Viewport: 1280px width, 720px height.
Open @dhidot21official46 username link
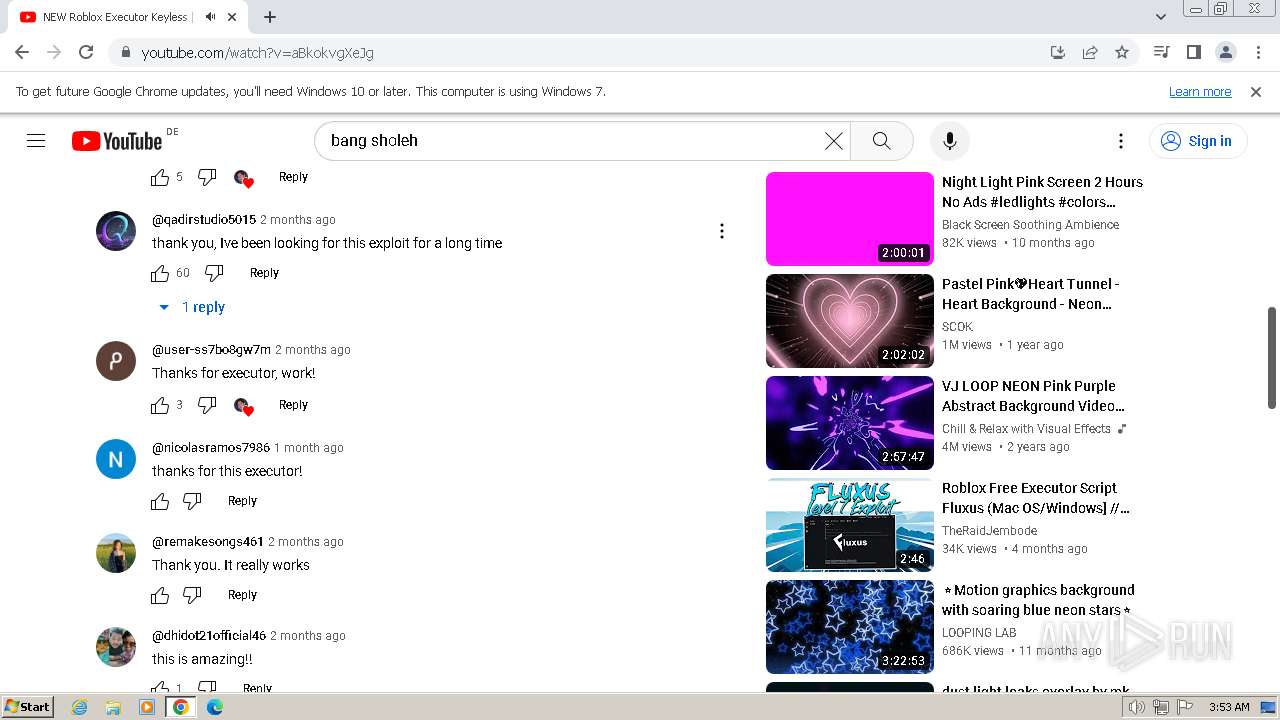pos(209,635)
